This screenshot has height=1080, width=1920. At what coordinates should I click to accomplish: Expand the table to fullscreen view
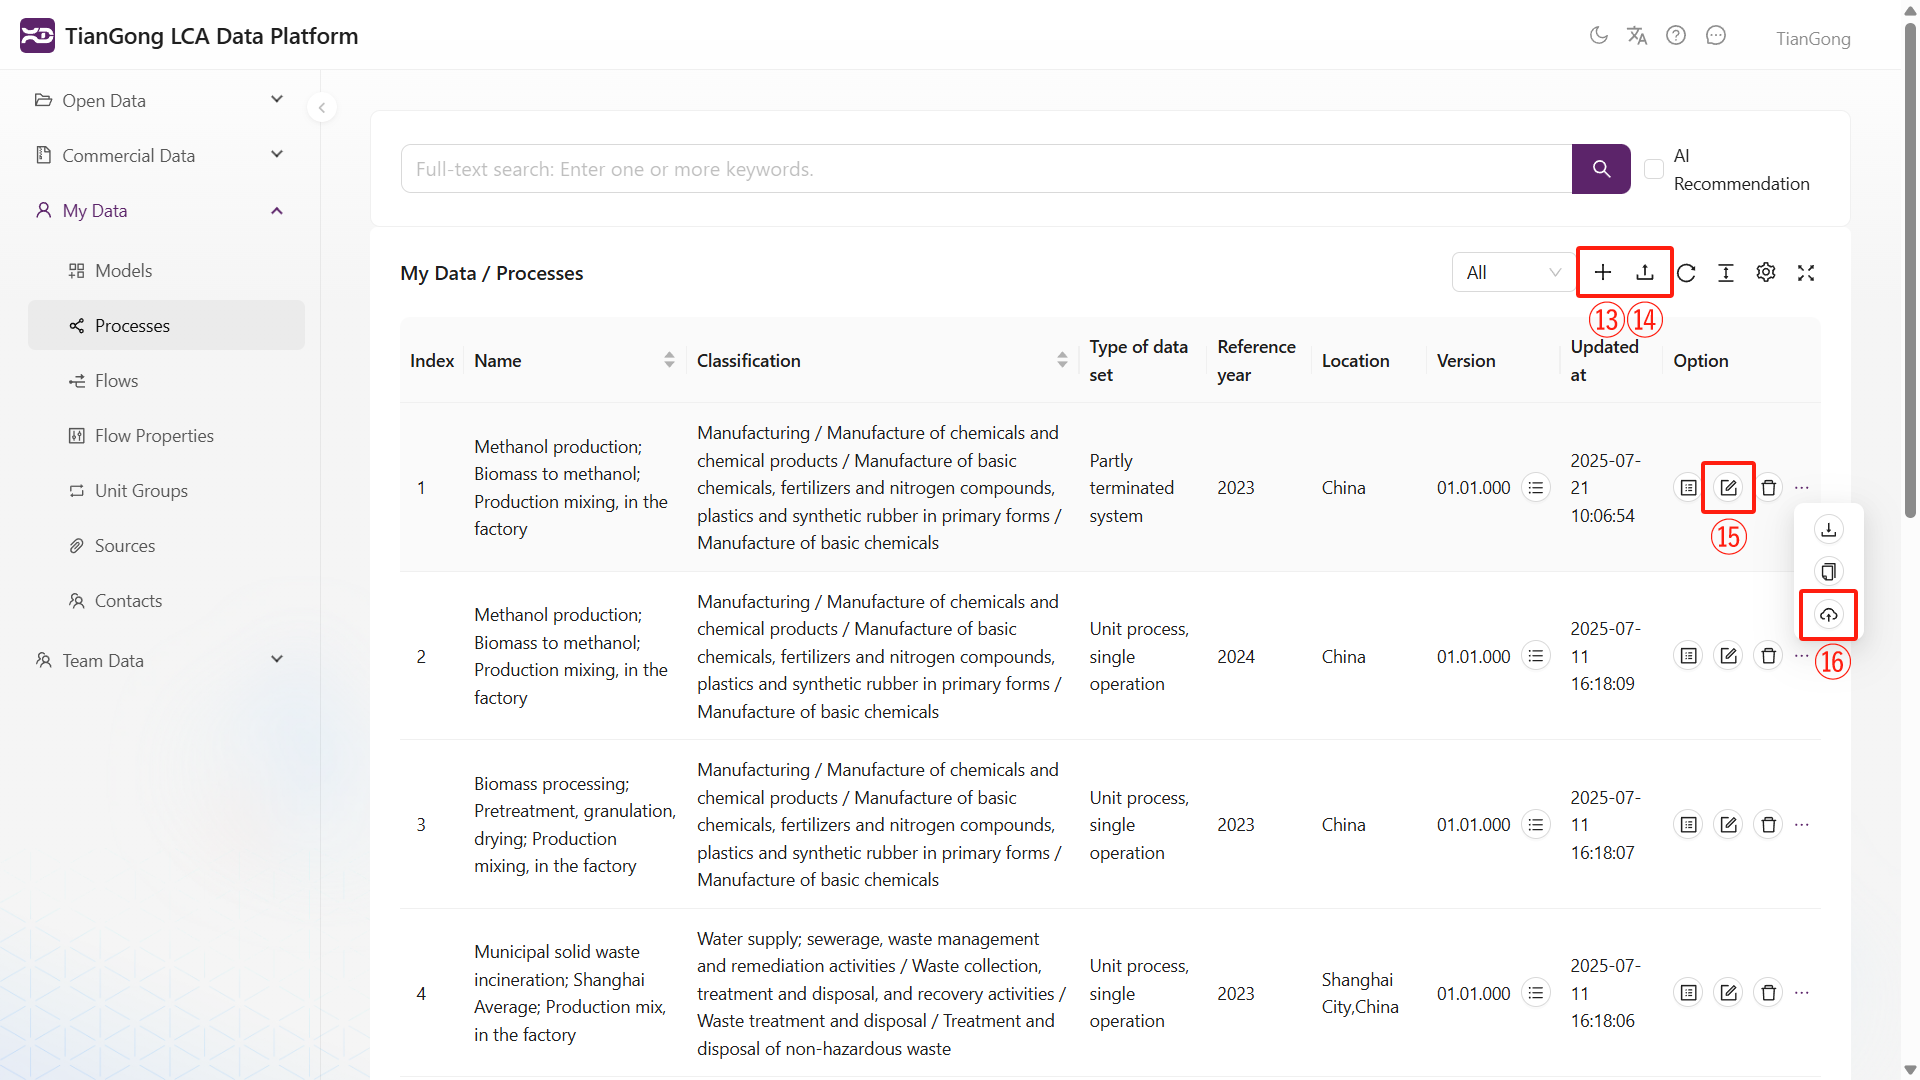(1806, 272)
